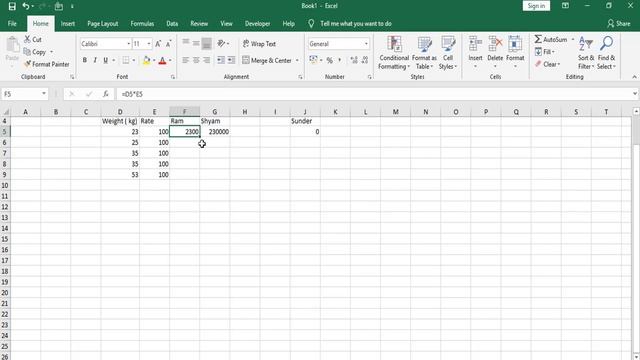Select the Cut scissors command

pyautogui.click(x=33, y=39)
